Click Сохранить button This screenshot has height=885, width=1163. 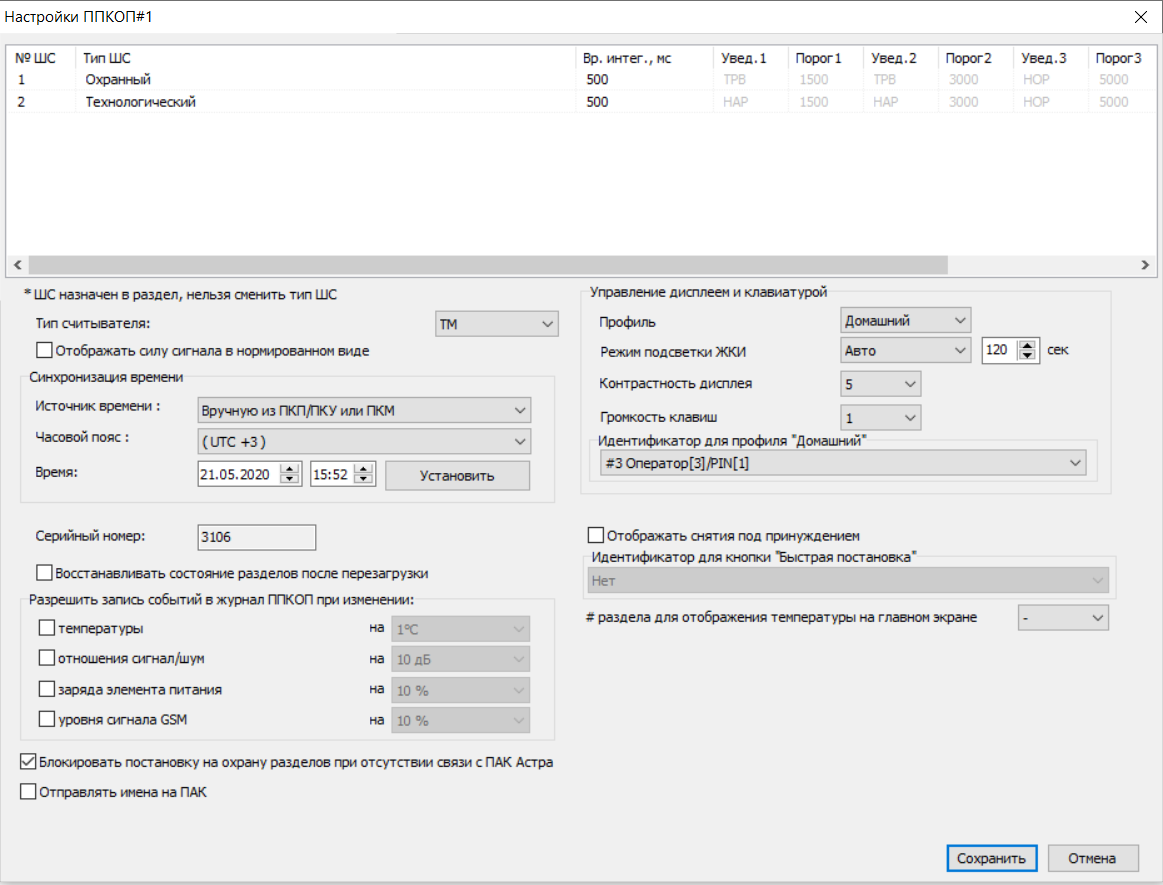point(991,858)
